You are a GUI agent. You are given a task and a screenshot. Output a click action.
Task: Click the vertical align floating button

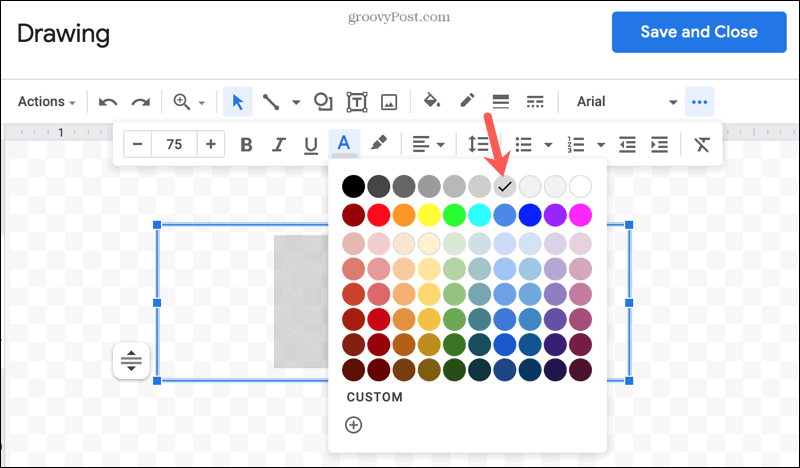pos(131,361)
